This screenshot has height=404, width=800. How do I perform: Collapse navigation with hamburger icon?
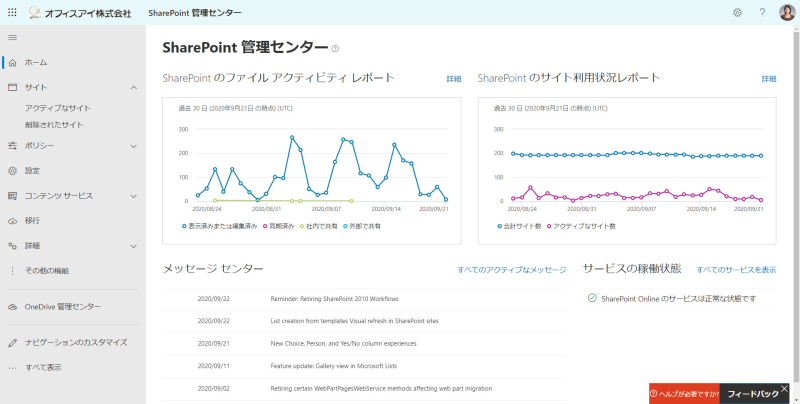tap(13, 38)
